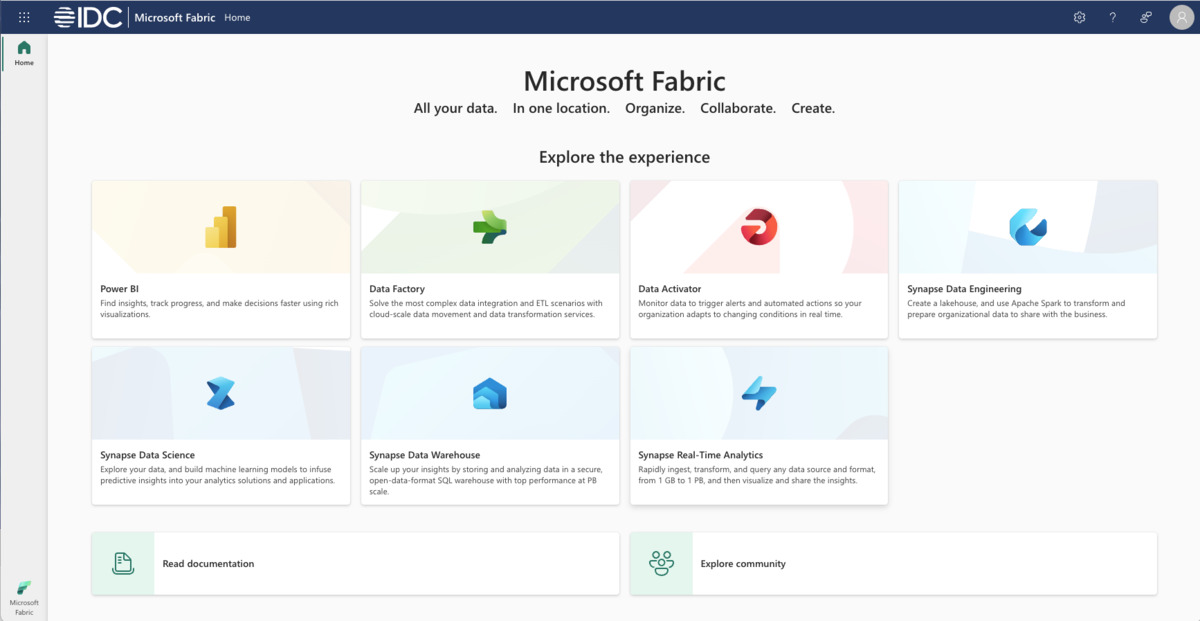
Task: Open the Power BI experience icon
Action: coord(222,225)
